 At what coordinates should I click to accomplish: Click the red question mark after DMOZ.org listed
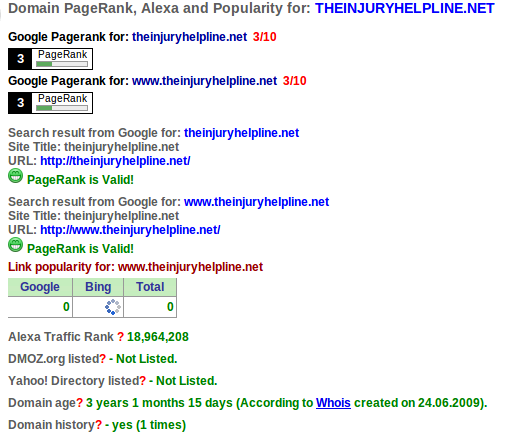click(x=103, y=359)
